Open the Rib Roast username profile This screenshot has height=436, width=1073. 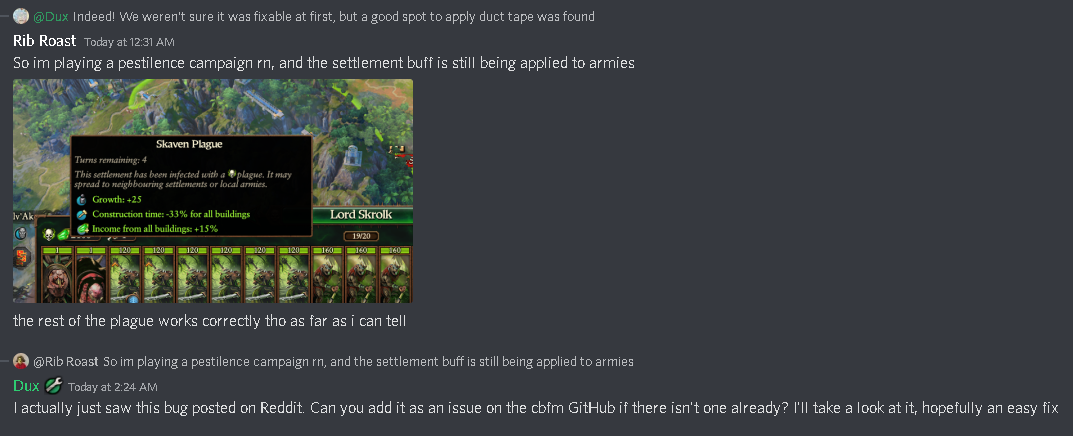pos(44,41)
